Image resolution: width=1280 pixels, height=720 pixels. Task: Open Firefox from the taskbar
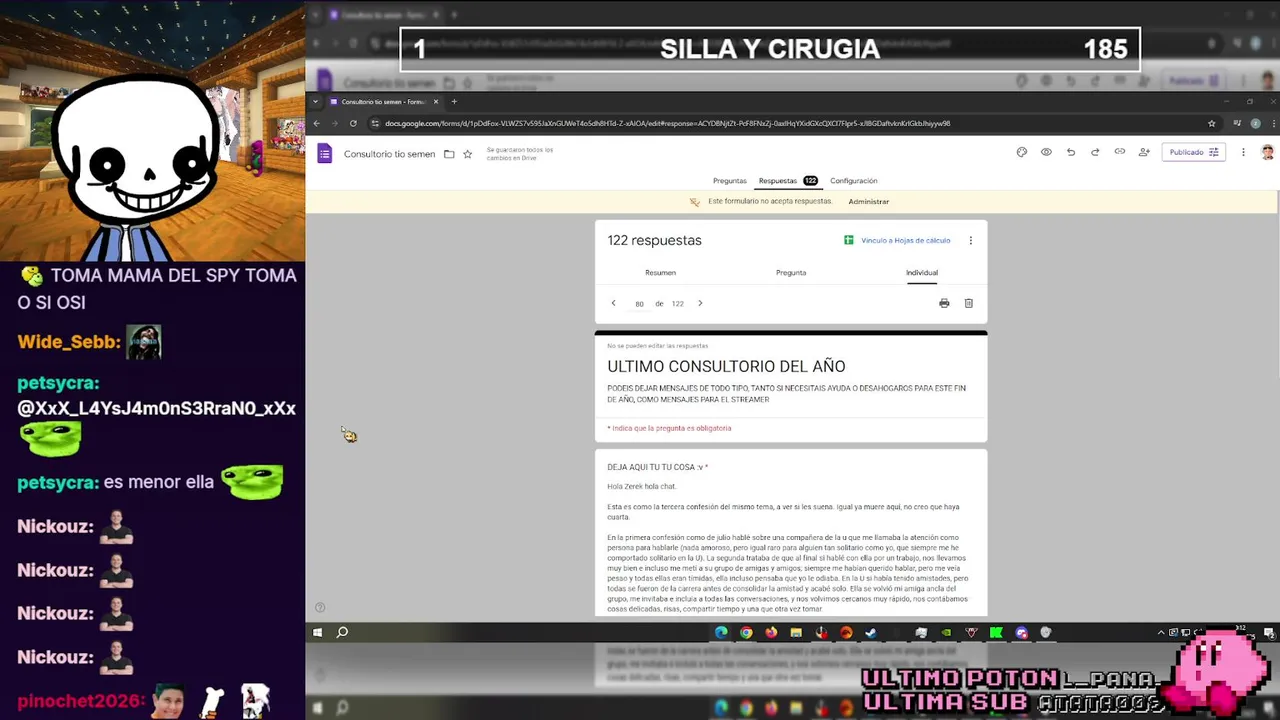tap(771, 632)
